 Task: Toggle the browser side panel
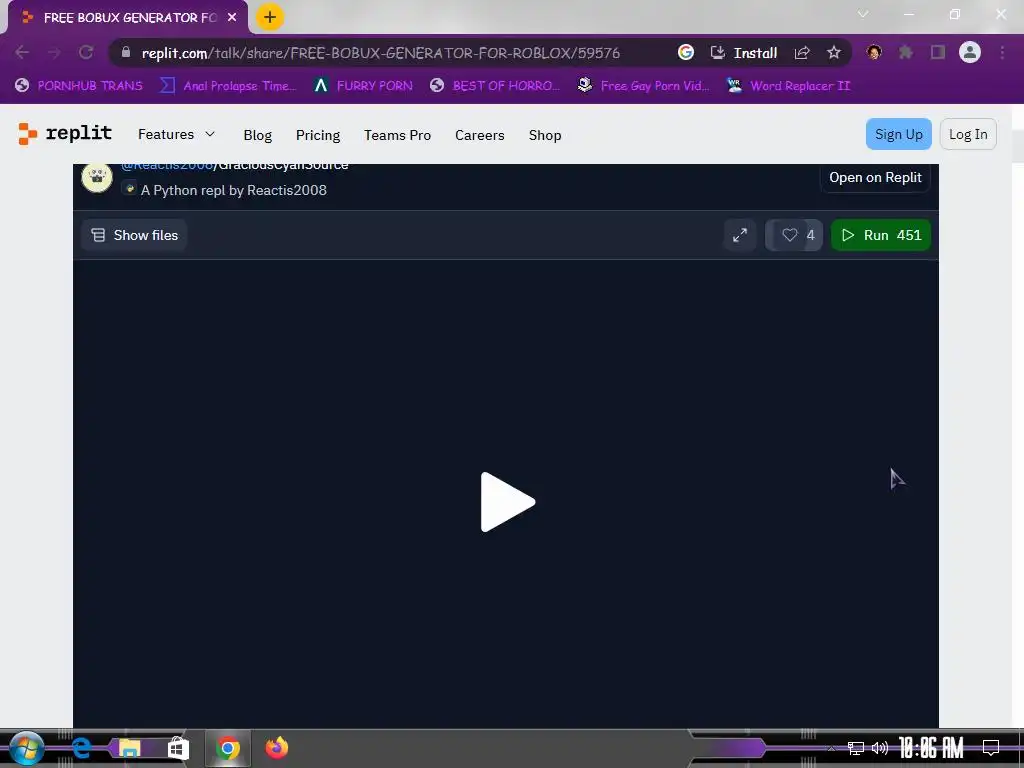click(x=938, y=52)
